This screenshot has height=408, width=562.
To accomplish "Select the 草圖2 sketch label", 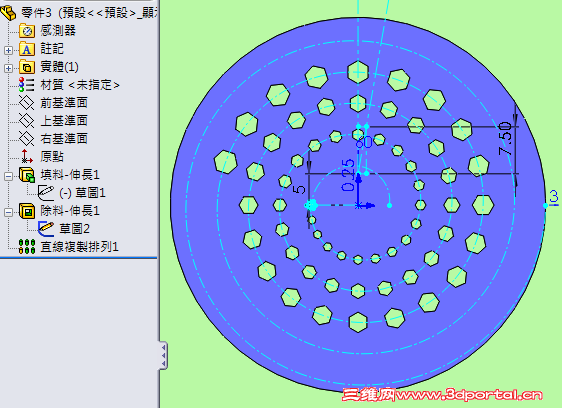I will [x=75, y=229].
